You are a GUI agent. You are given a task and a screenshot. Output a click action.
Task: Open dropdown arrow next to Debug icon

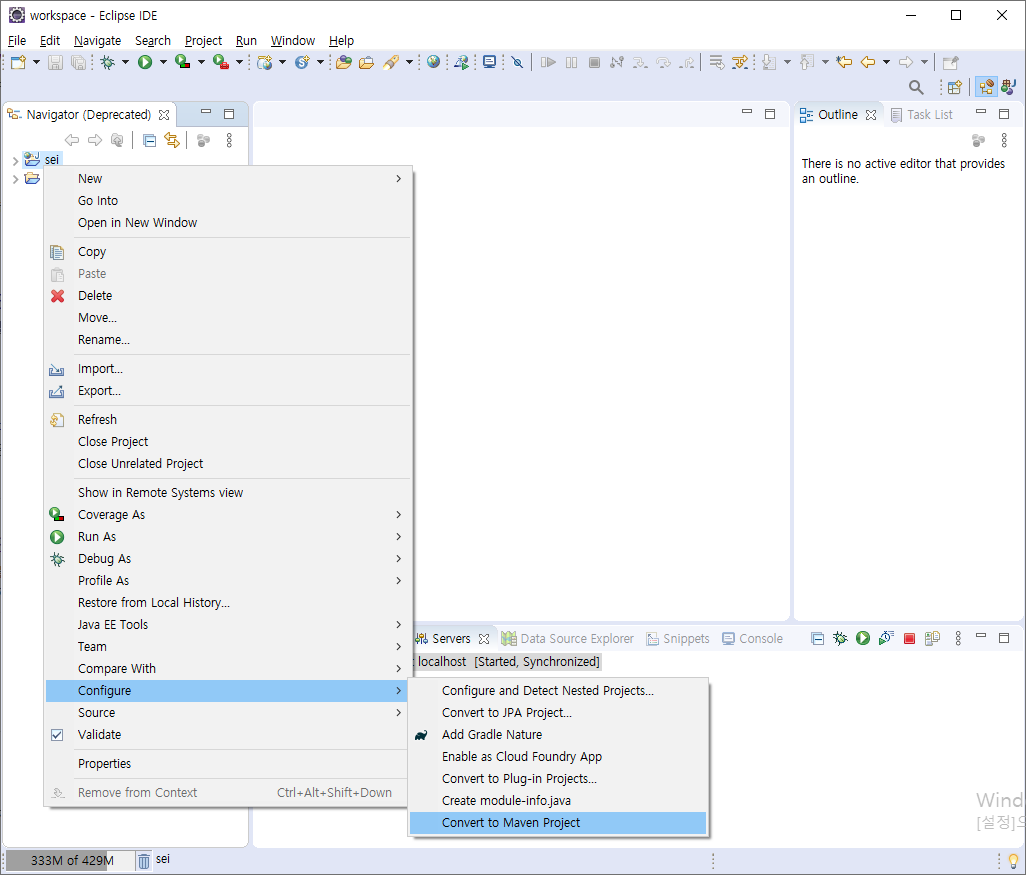pos(125,62)
